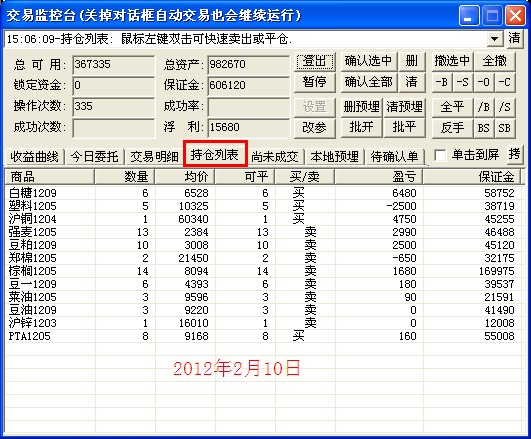This screenshot has height=439, width=531.
Task: Click the SB reverse button
Action: [505, 128]
